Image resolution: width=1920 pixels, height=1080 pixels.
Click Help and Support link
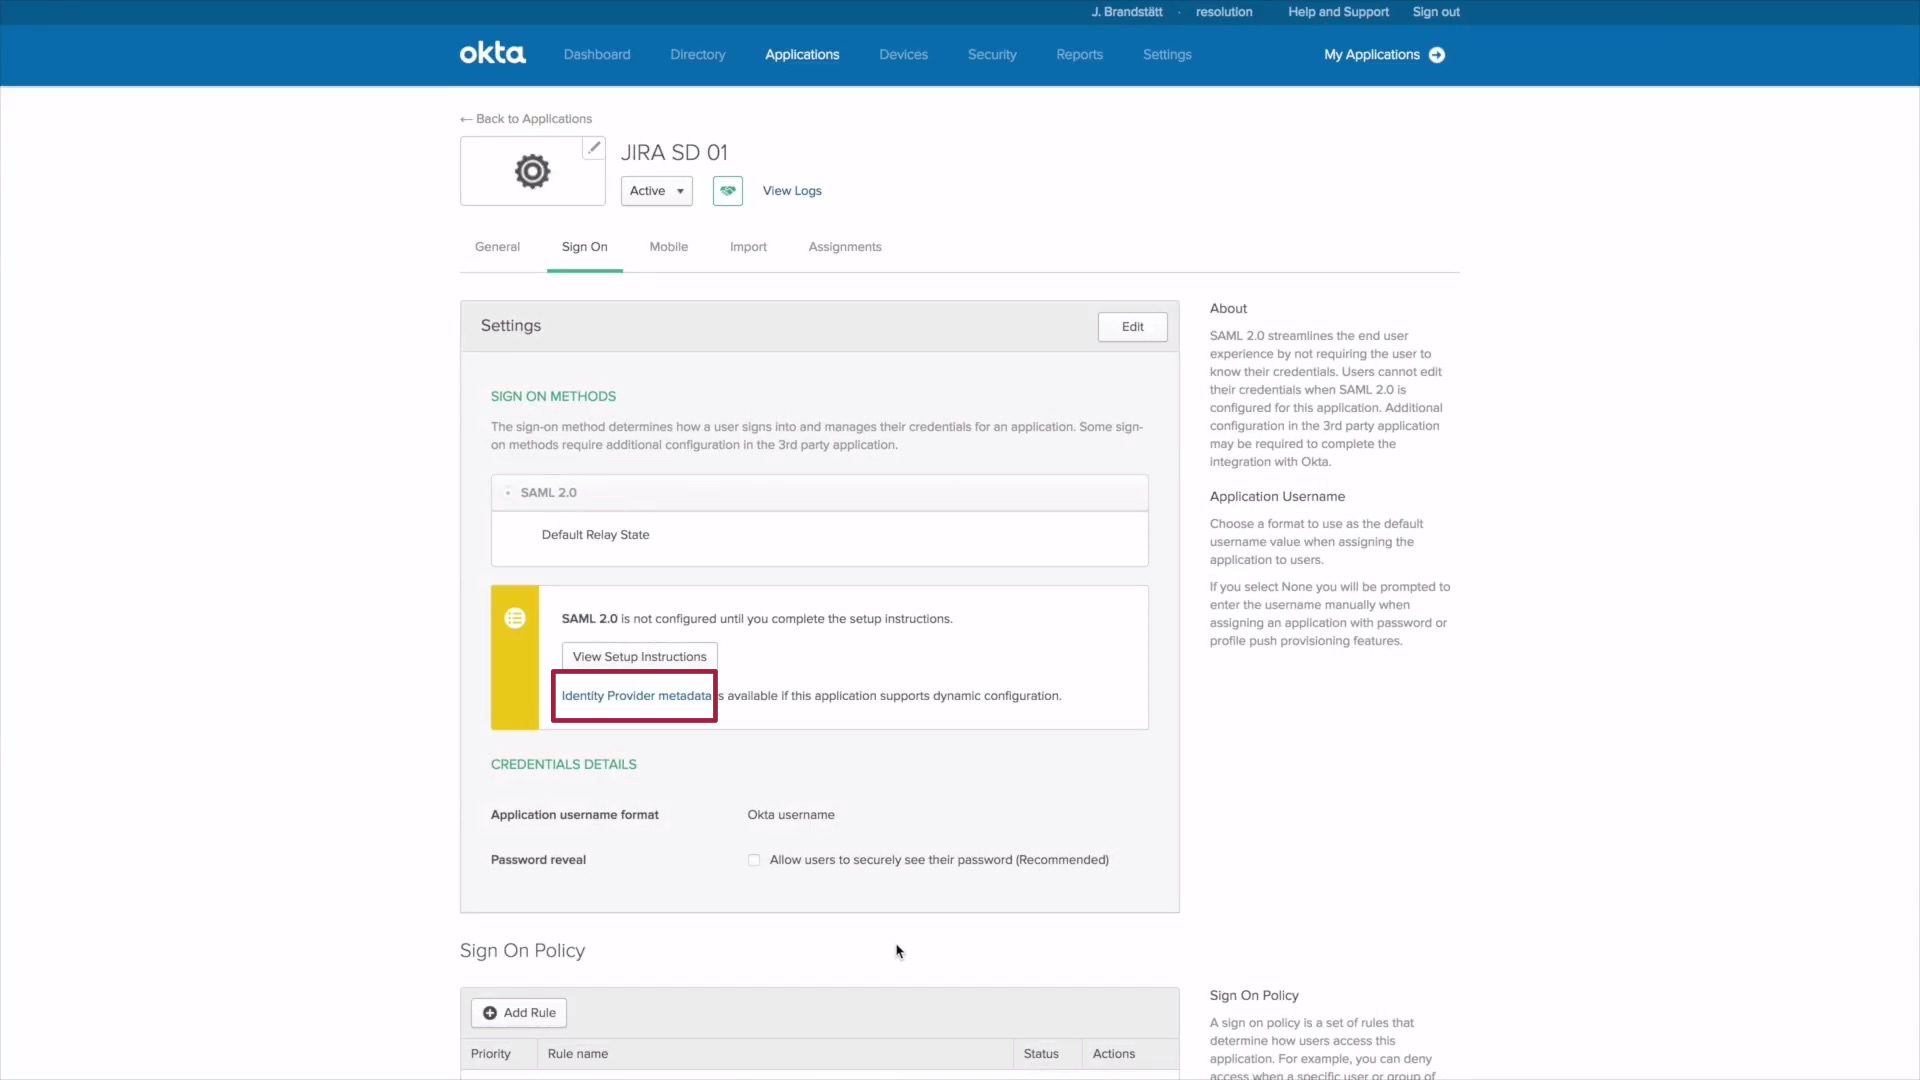click(1338, 12)
